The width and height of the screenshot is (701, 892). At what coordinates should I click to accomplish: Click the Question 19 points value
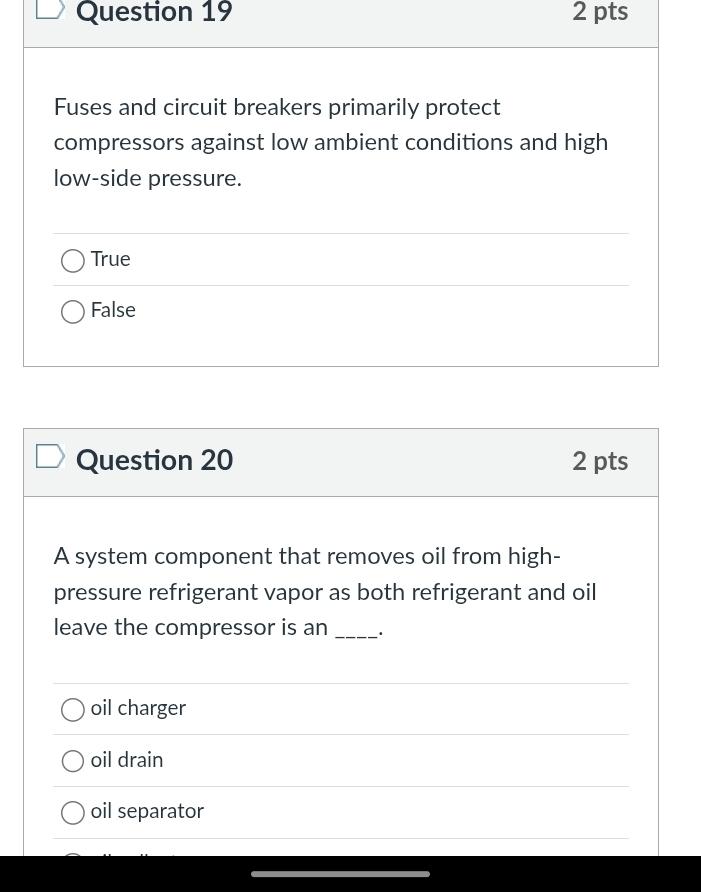point(600,12)
